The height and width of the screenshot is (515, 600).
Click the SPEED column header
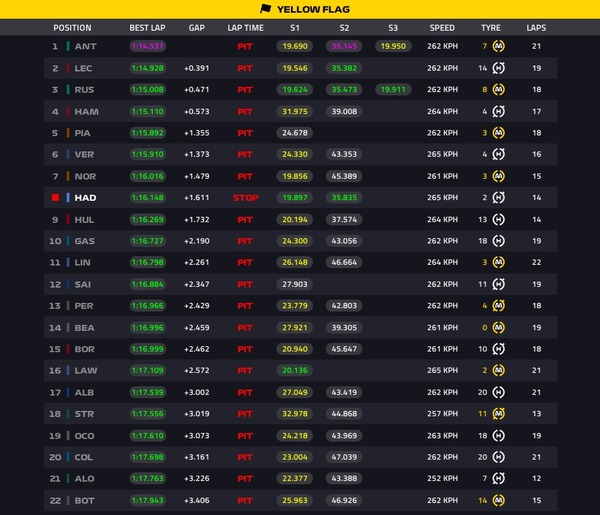pyautogui.click(x=442, y=28)
